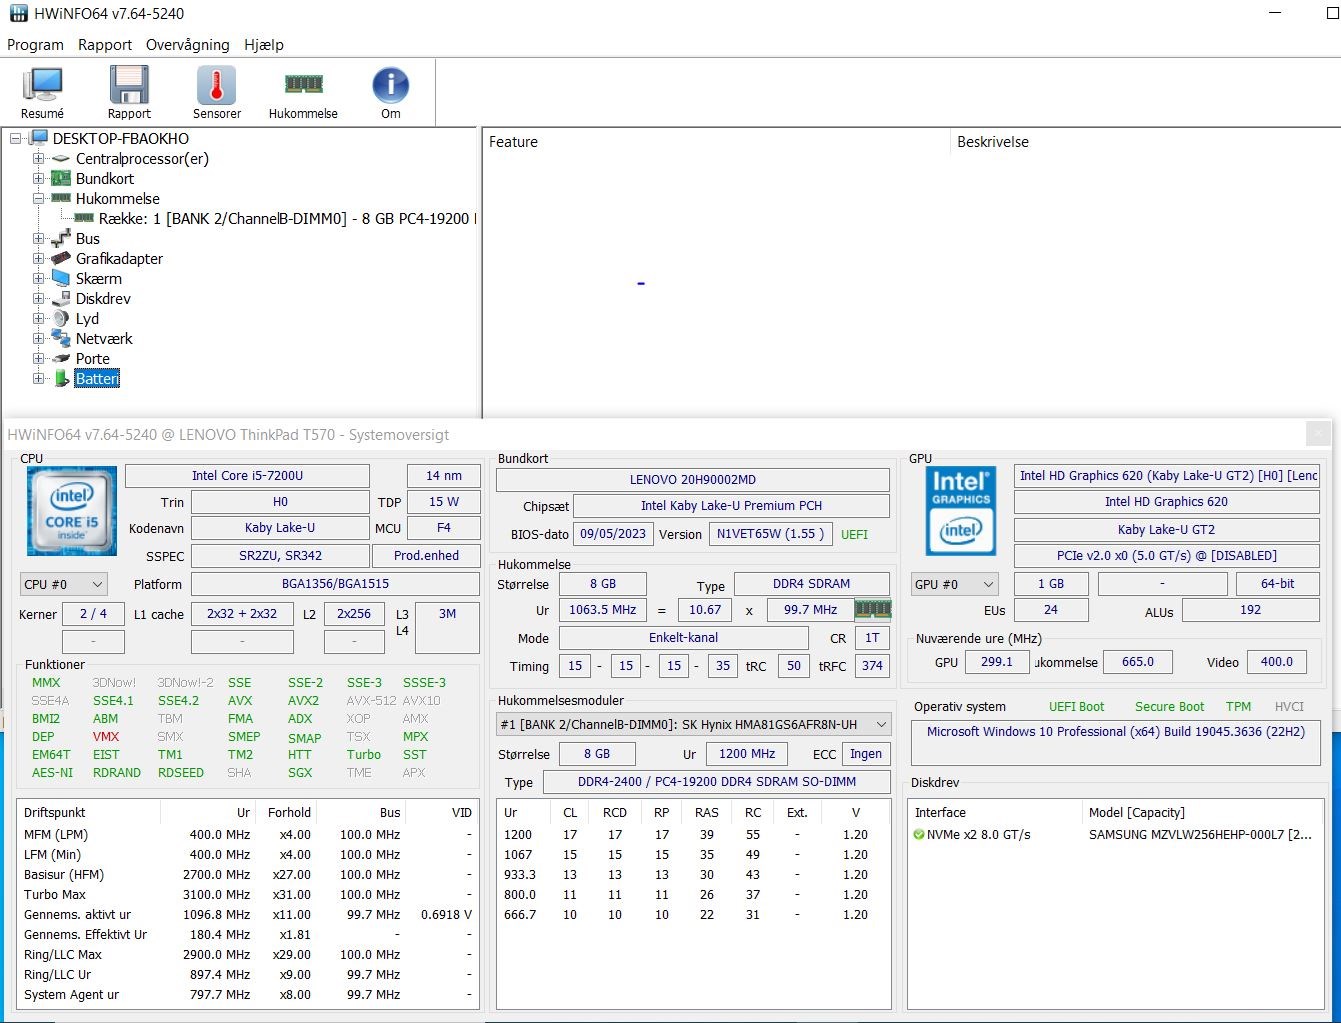This screenshot has height=1023, width=1341.
Task: Click the Intel Kaby Lake-U Premium PCH field
Action: tap(731, 506)
